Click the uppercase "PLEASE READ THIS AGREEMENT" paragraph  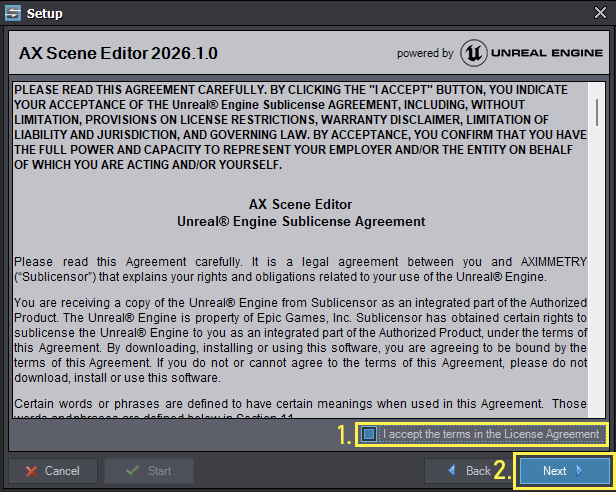pyautogui.click(x=301, y=127)
